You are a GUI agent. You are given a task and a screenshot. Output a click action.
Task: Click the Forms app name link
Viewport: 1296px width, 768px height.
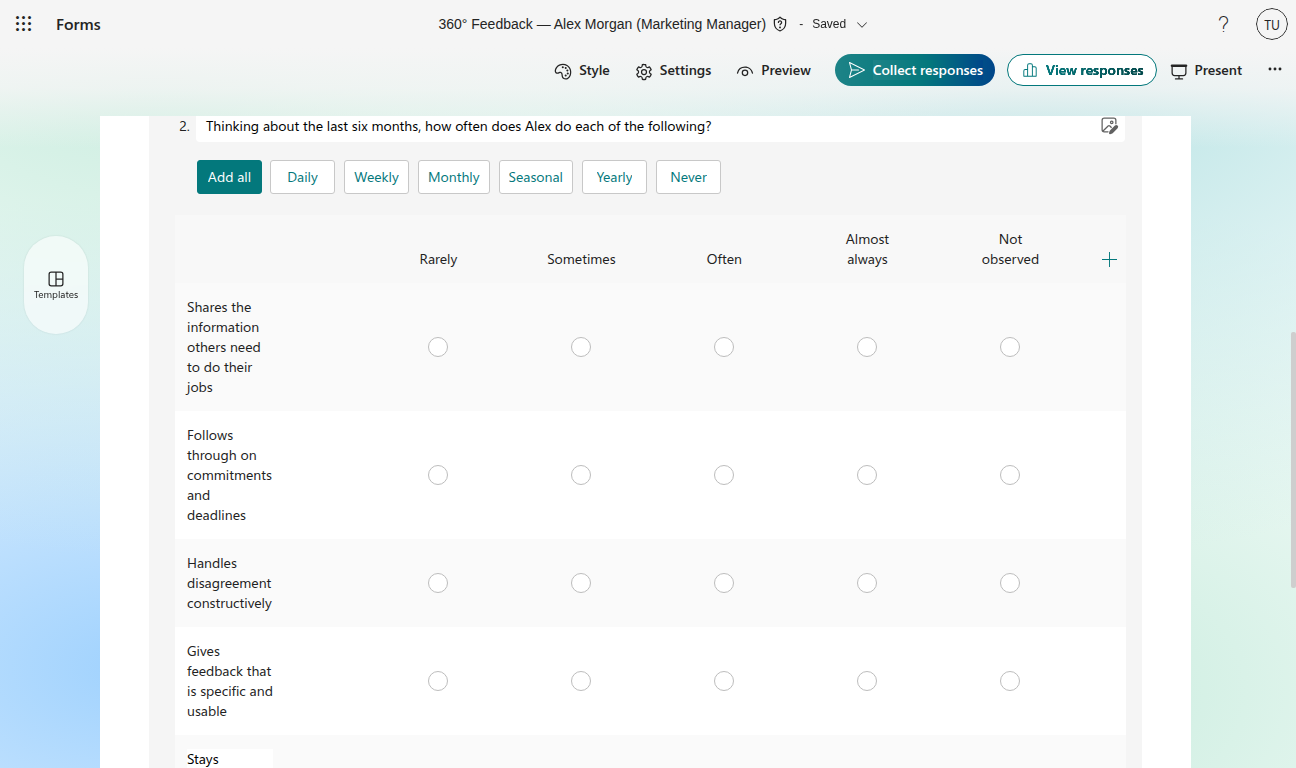pos(78,24)
